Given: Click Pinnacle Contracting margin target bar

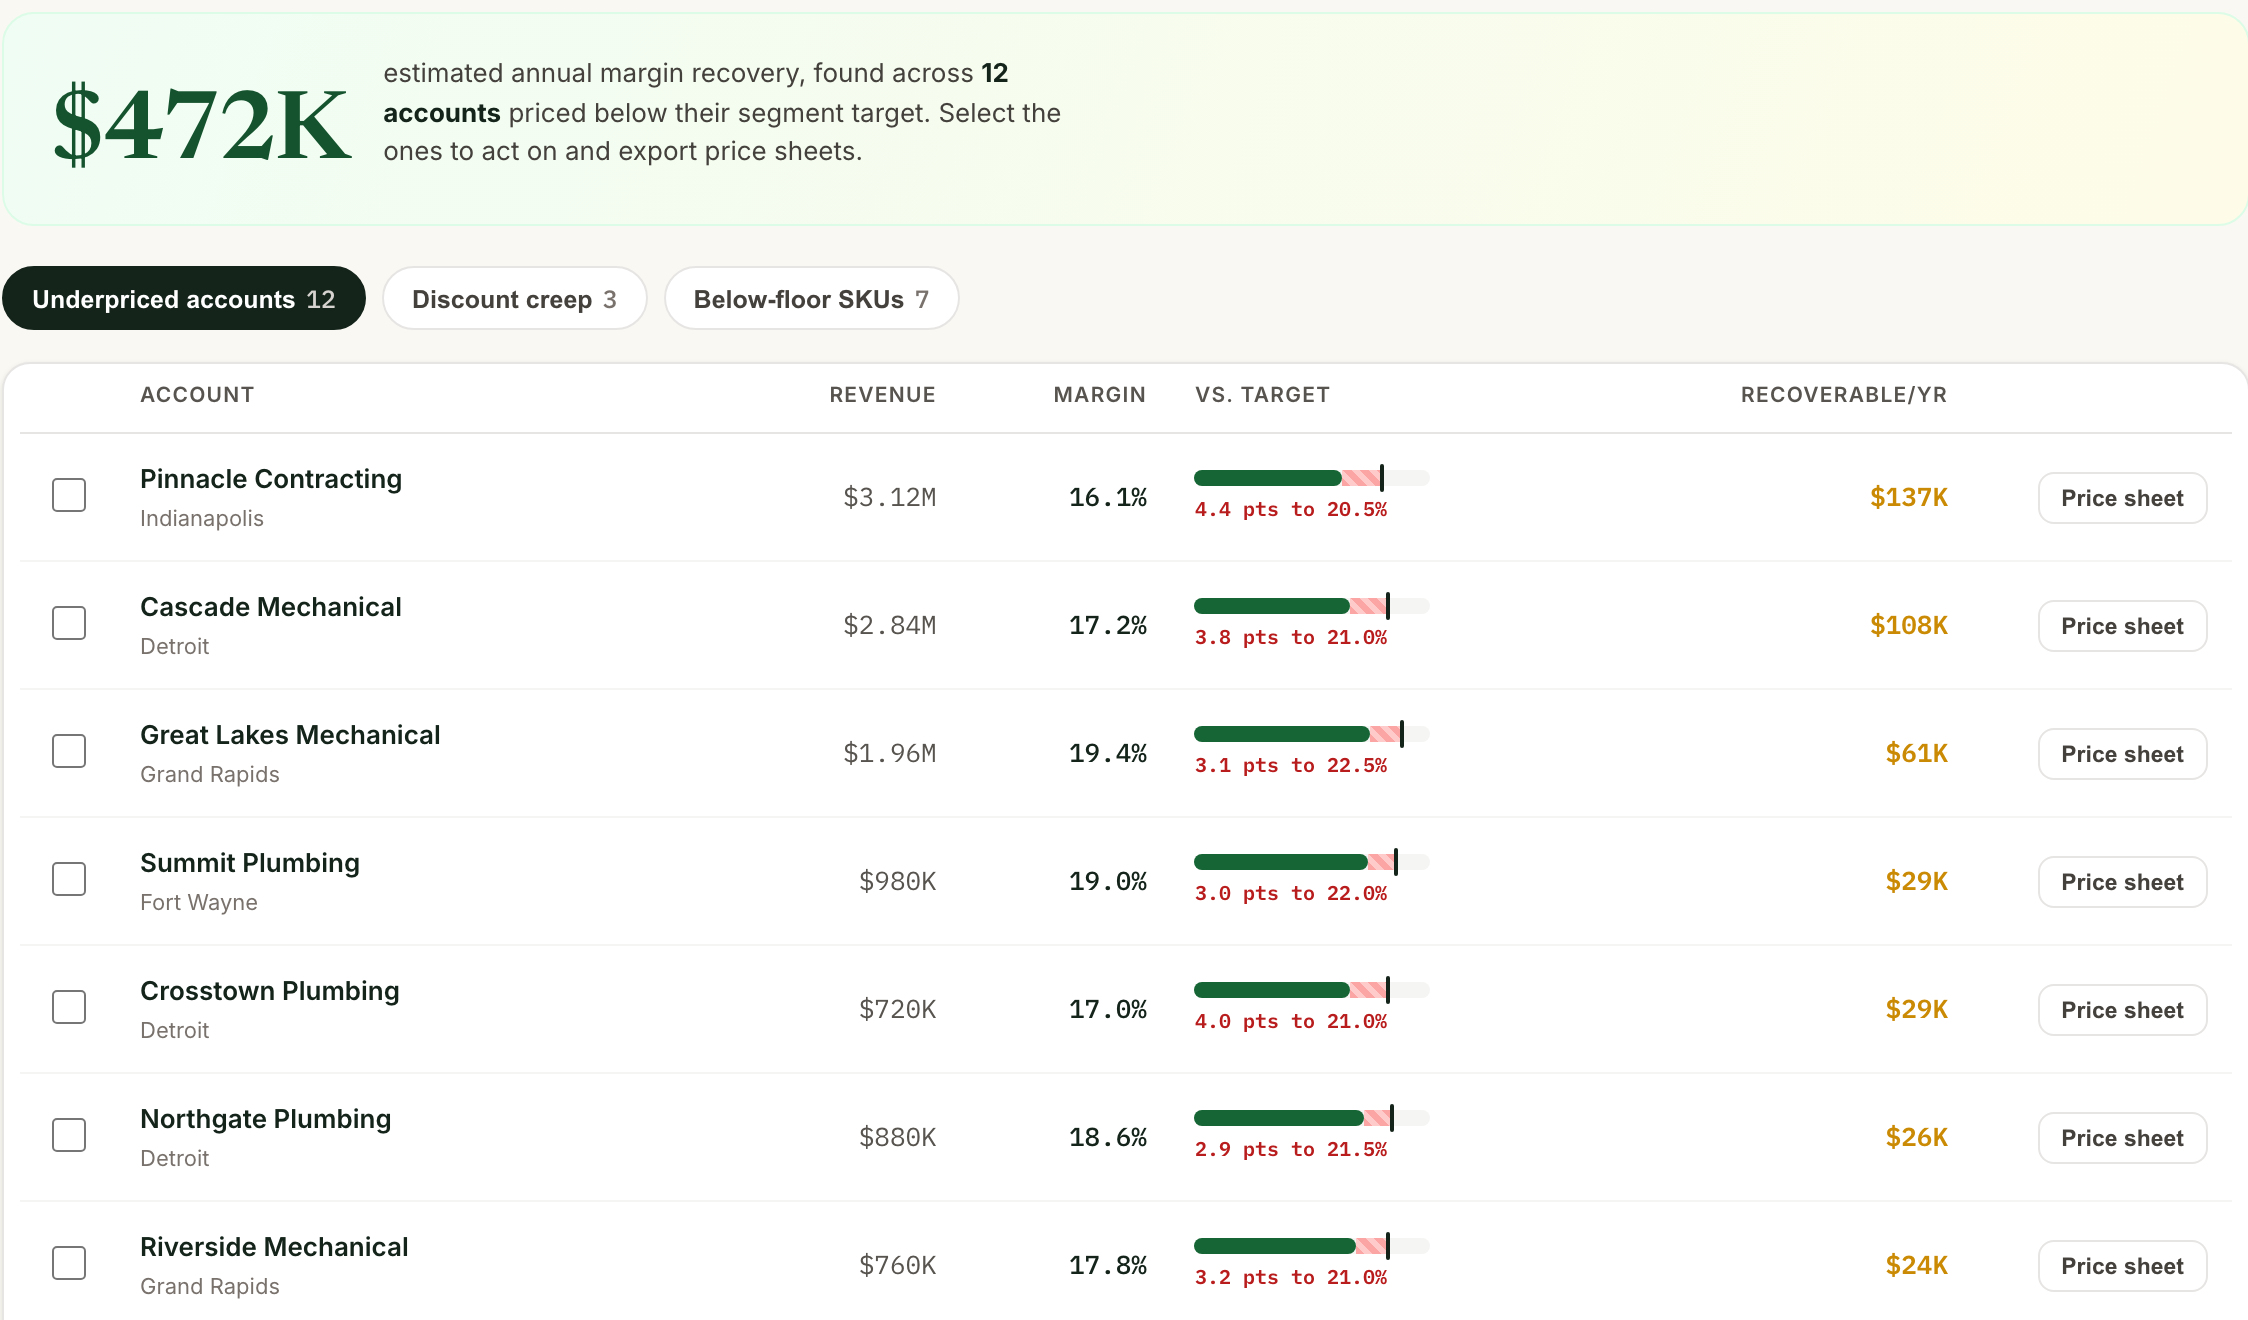Looking at the screenshot, I should 1312,478.
